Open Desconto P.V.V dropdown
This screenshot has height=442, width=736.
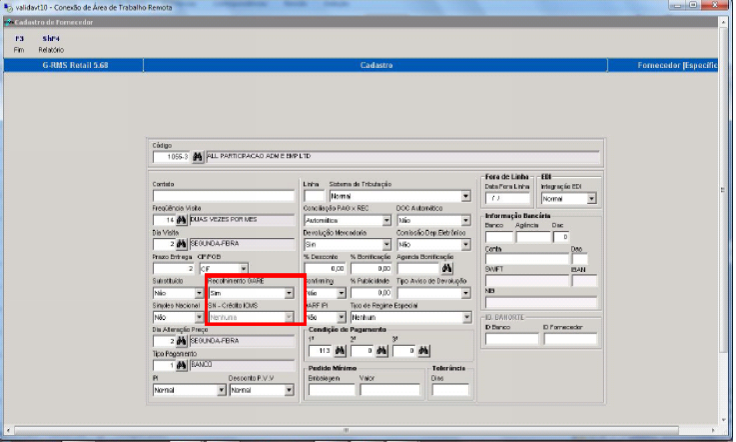pyautogui.click(x=289, y=390)
